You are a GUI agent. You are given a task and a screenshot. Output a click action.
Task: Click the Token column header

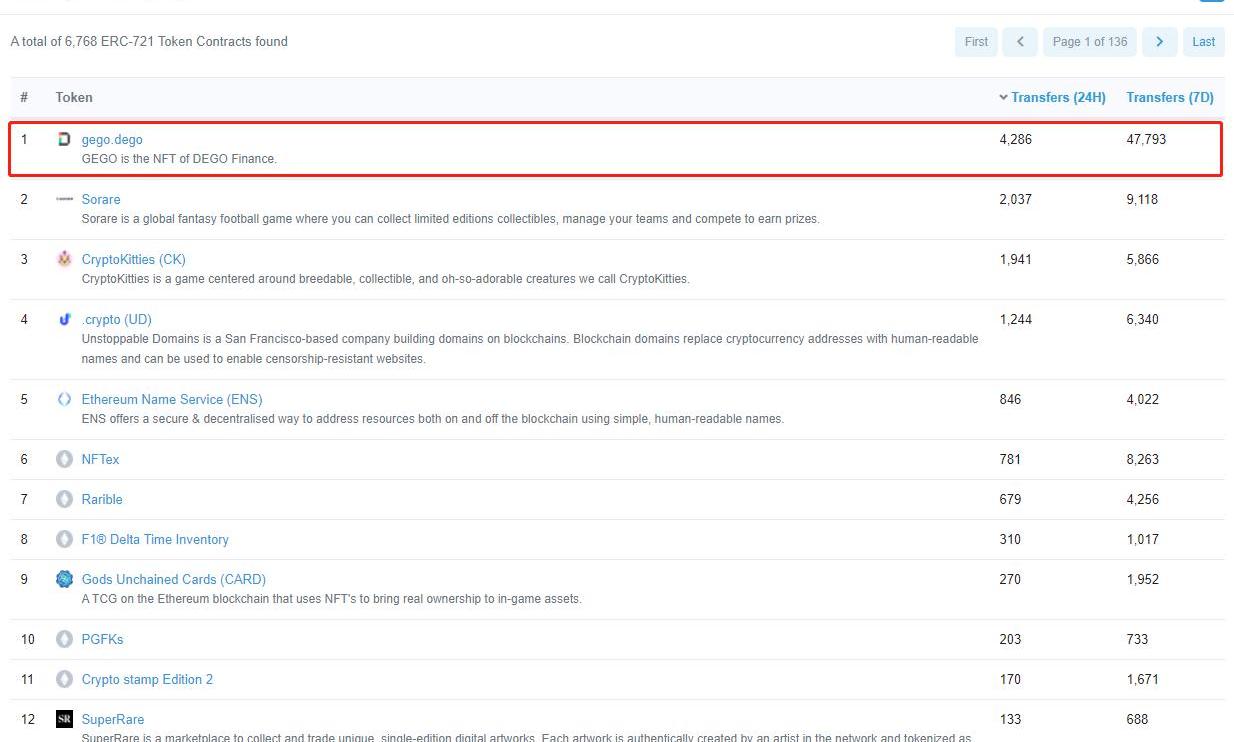pos(74,97)
